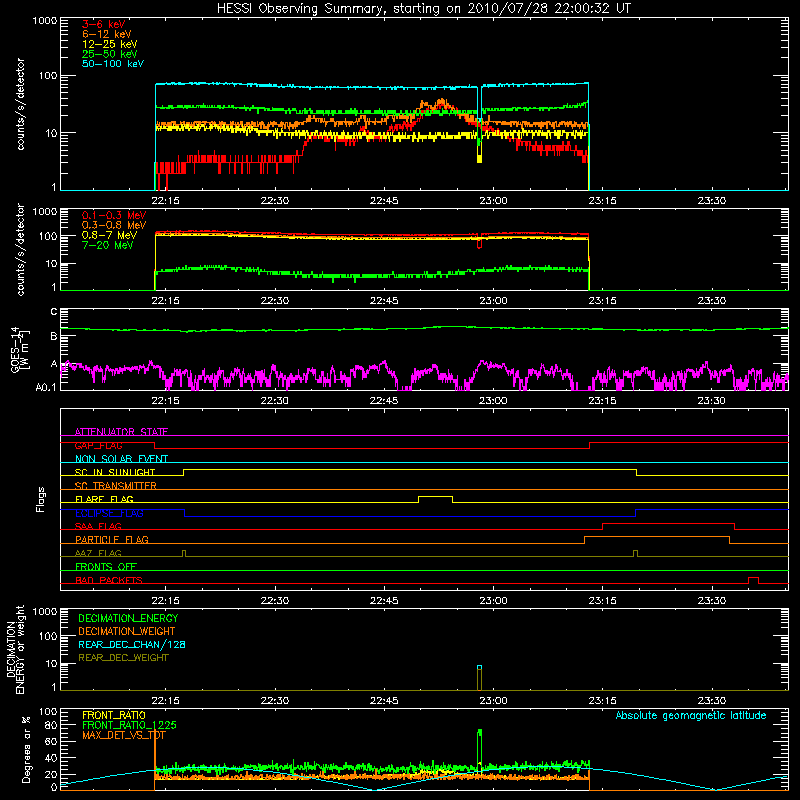Click the DECIMATION ENERGY or weight axis label
This screenshot has width=800, height=800.
tap(15, 650)
